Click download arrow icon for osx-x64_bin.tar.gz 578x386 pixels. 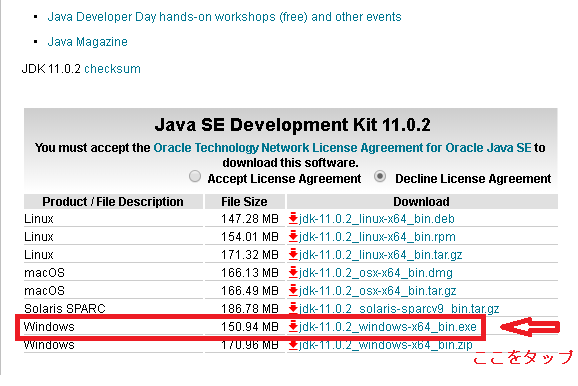pyautogui.click(x=293, y=291)
